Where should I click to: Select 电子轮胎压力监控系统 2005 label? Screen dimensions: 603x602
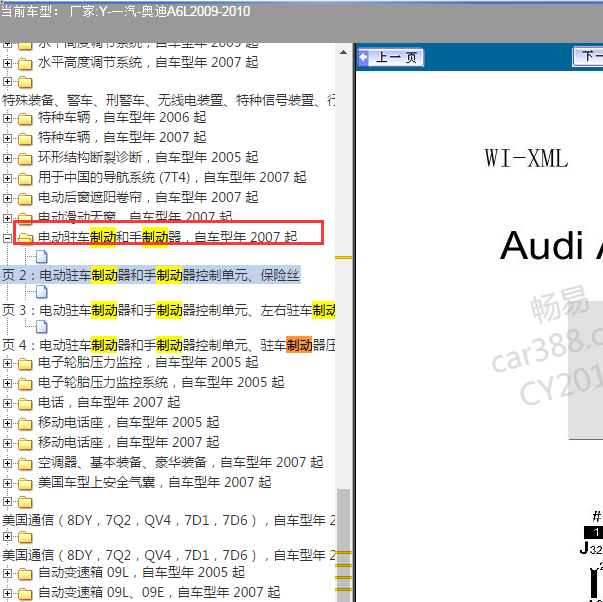(x=161, y=382)
